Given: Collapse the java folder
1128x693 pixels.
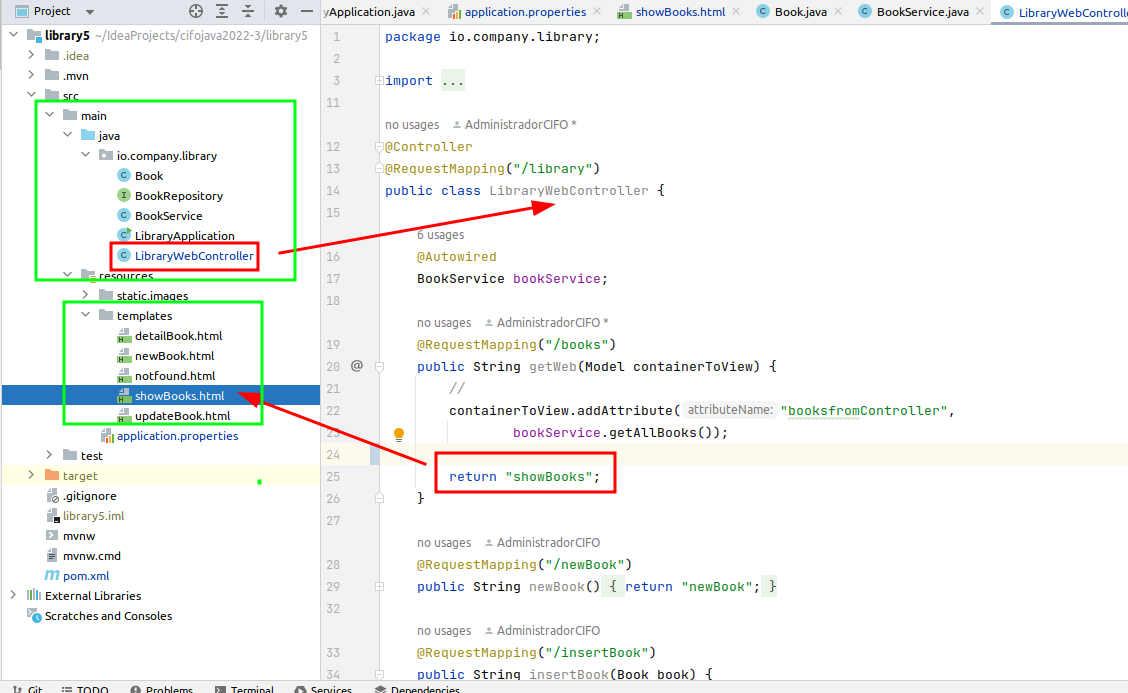Looking at the screenshot, I should (x=68, y=135).
